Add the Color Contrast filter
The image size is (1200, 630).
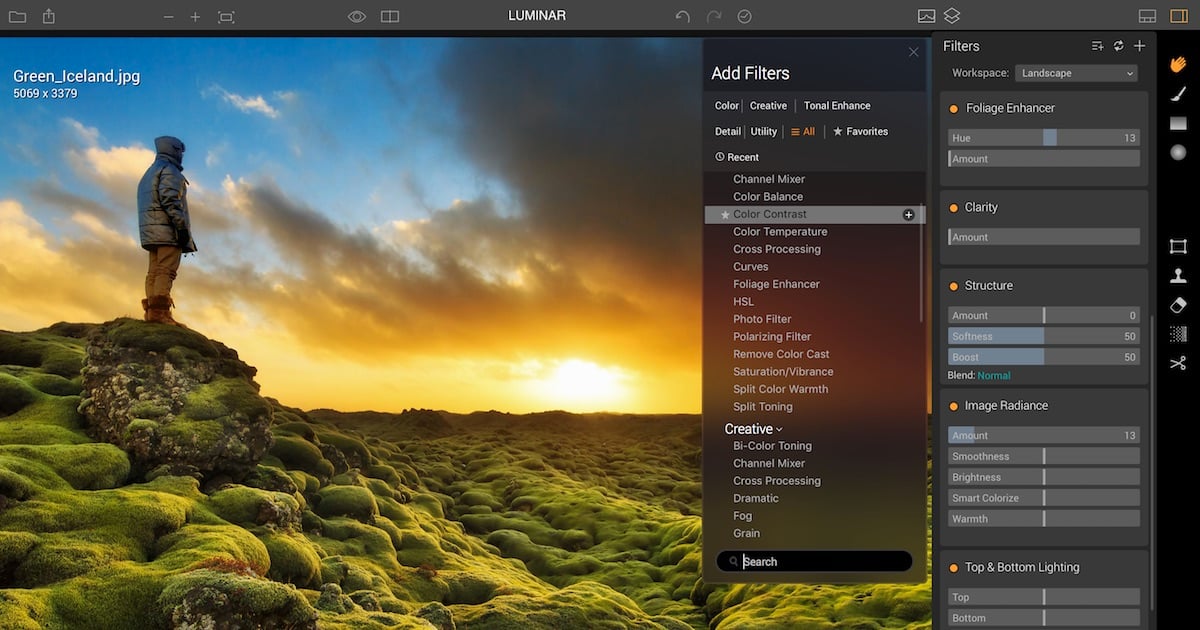[908, 214]
